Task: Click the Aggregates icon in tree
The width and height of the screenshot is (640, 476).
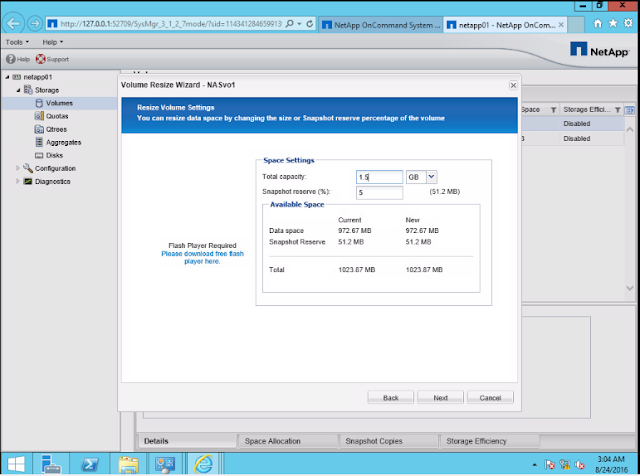Action: 39,142
